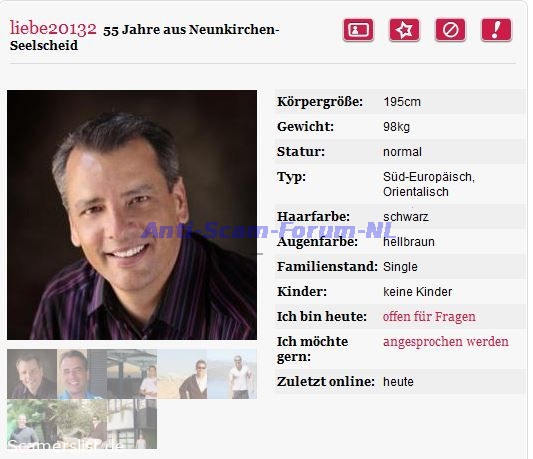533x459 pixels.
Task: Report profile using exclamation mark icon
Action: point(496,30)
